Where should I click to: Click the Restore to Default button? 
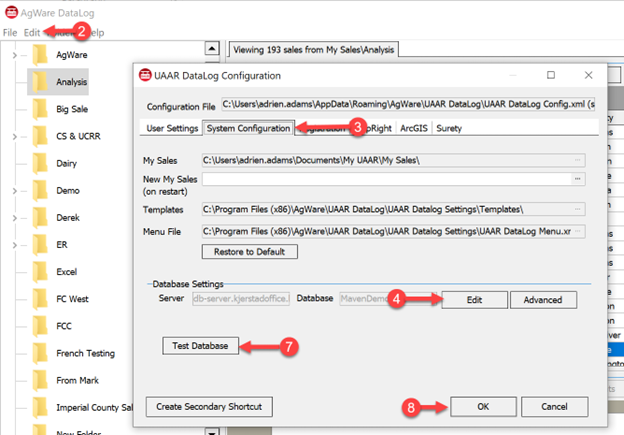click(x=250, y=252)
